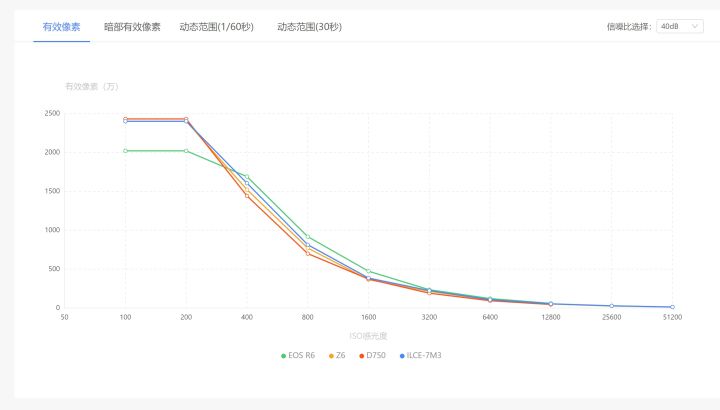Select the 动态范围(1/60秒) tab

(x=216, y=26)
